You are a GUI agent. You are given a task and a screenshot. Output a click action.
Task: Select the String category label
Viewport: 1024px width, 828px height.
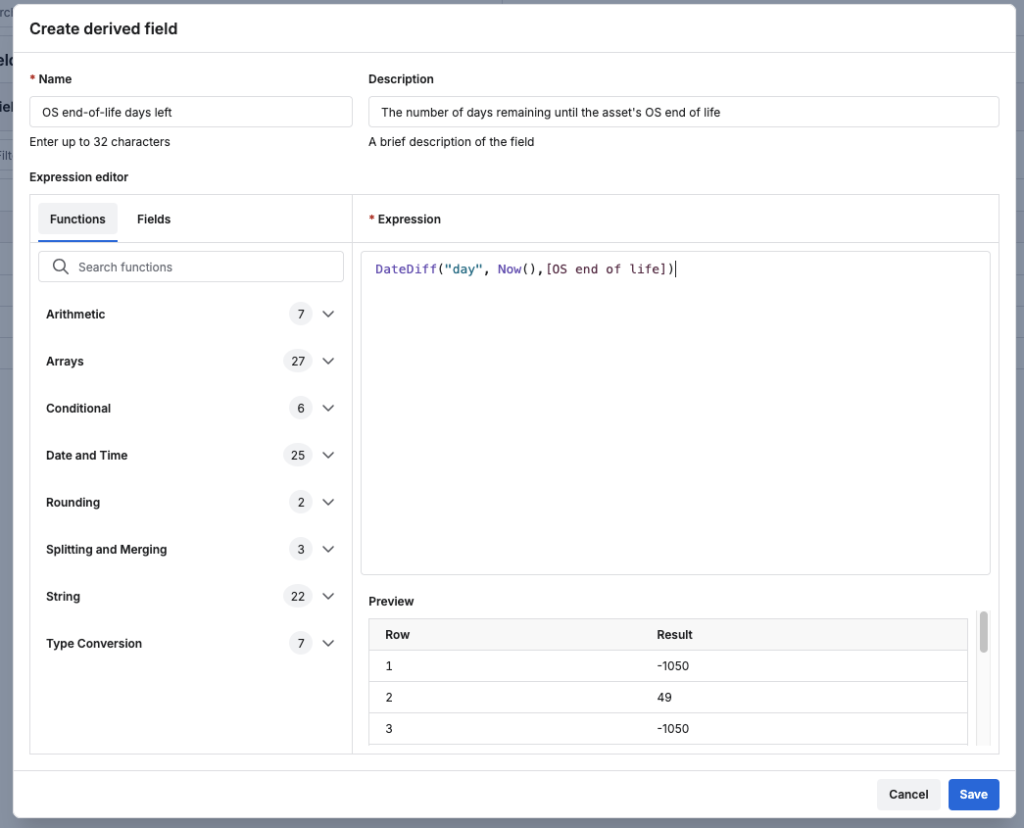pyautogui.click(x=63, y=596)
